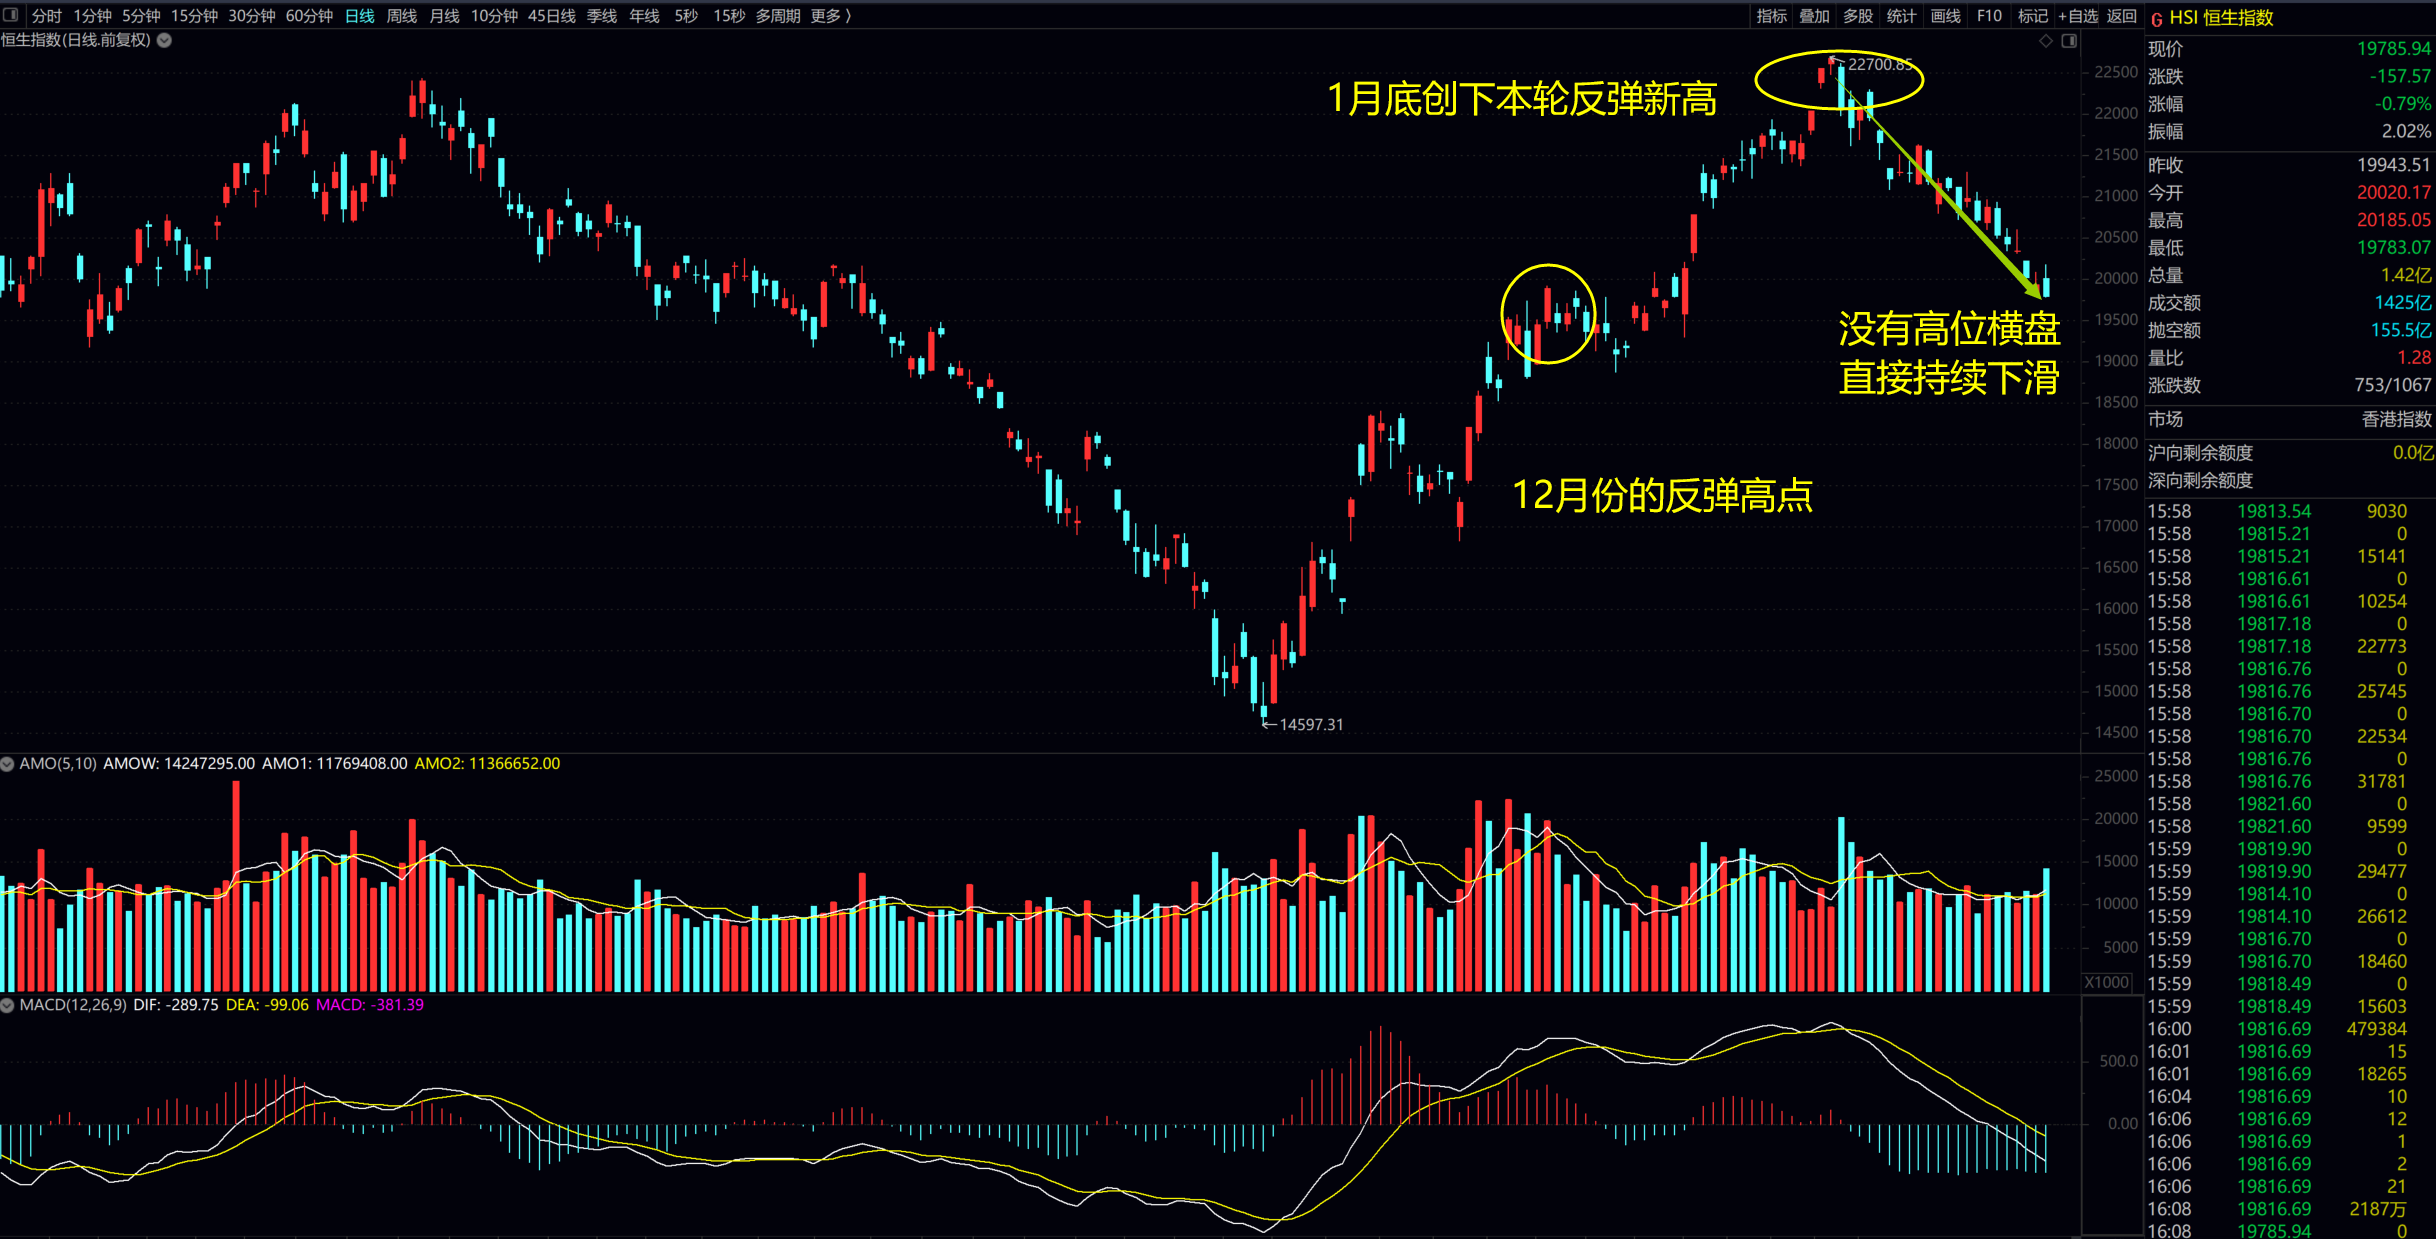Click the 量比 value 1.28
Image resolution: width=2436 pixels, height=1239 pixels.
pyautogui.click(x=2414, y=358)
